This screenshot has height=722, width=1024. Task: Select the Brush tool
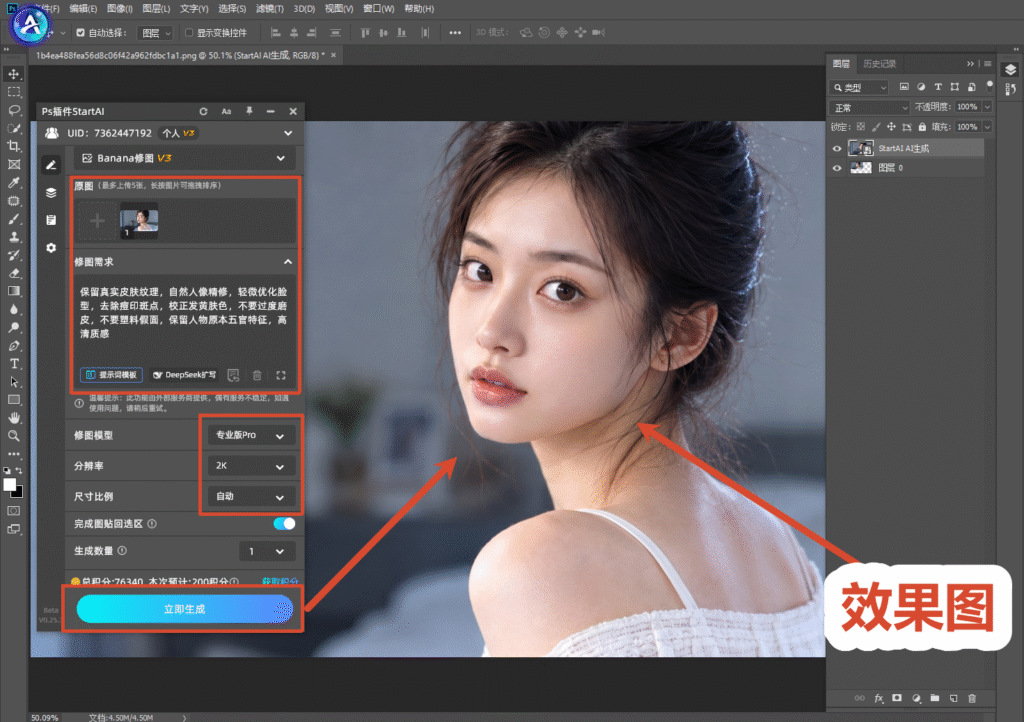click(14, 219)
